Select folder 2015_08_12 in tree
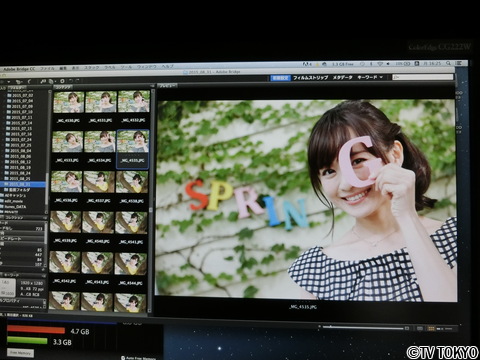480x360 pixels. (19, 162)
